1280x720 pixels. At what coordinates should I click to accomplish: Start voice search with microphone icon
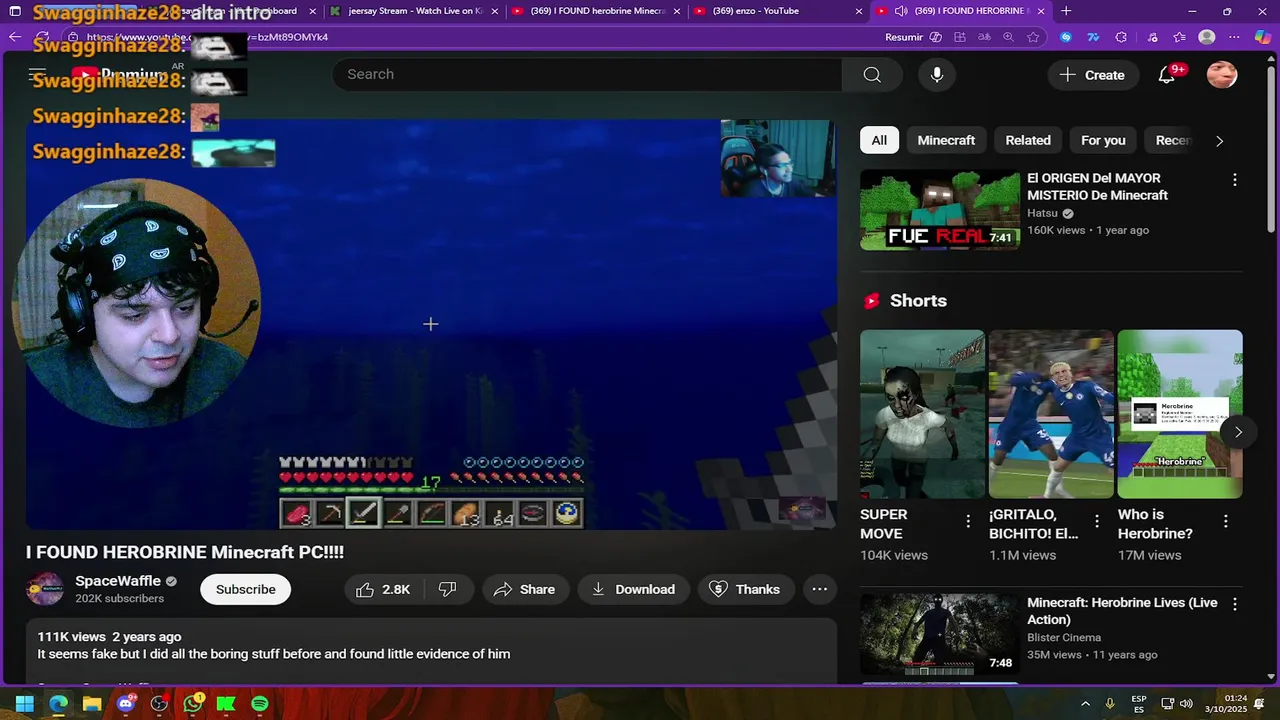coord(937,75)
